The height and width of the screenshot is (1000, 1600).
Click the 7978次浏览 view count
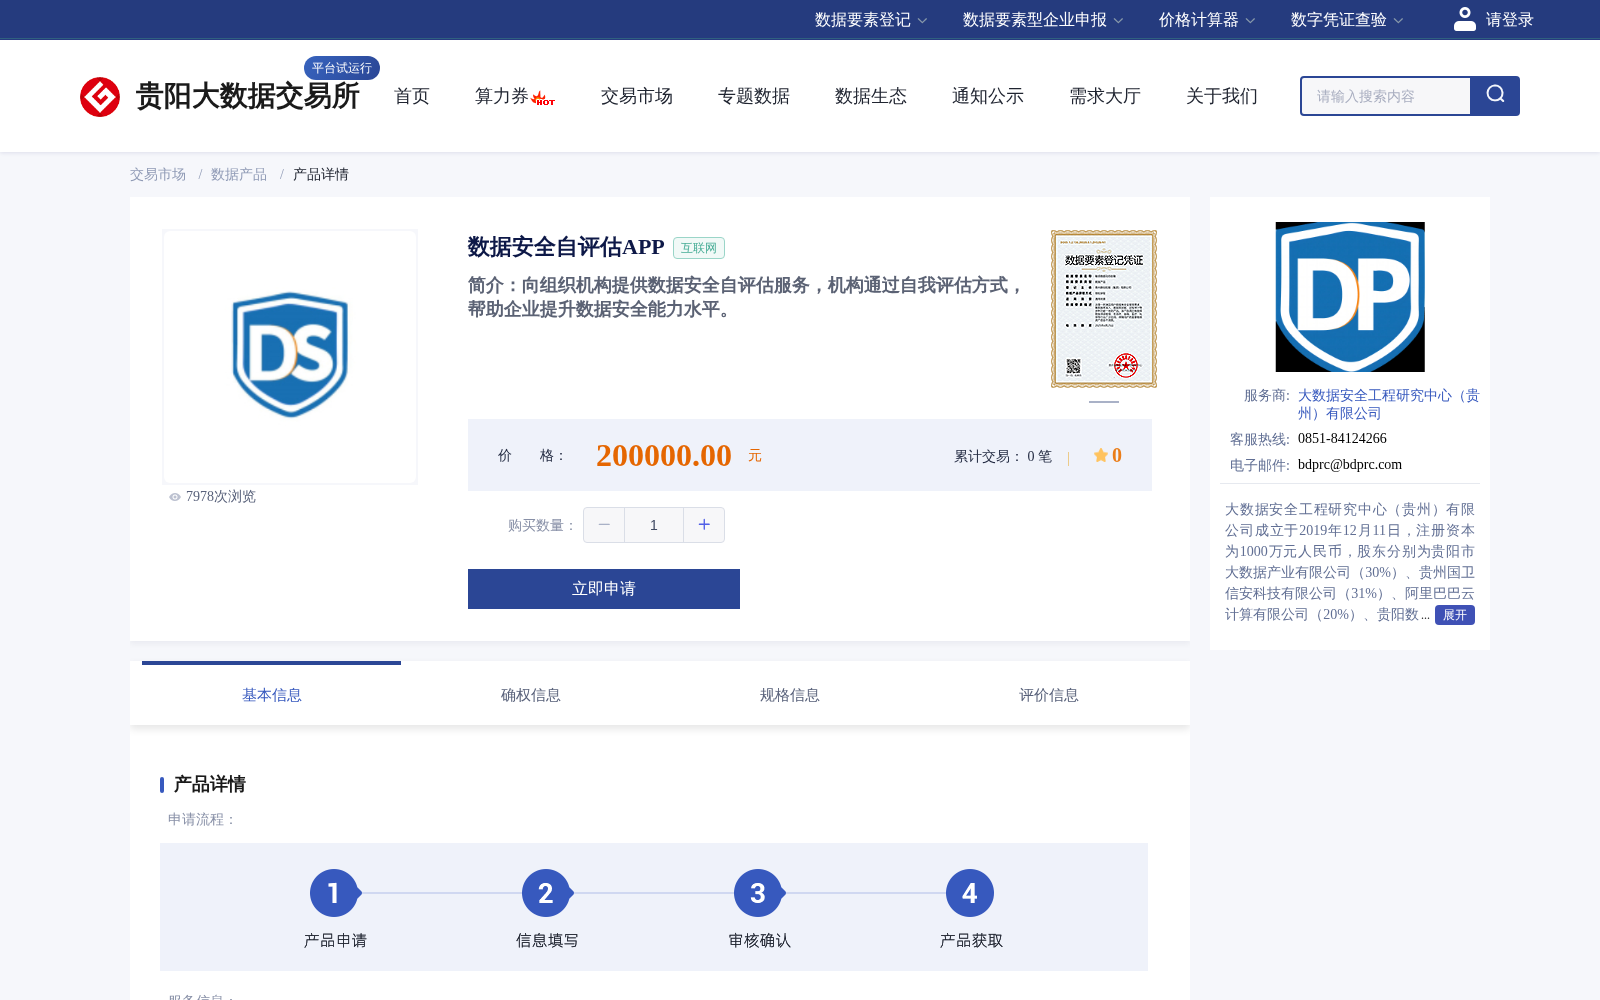tap(221, 496)
